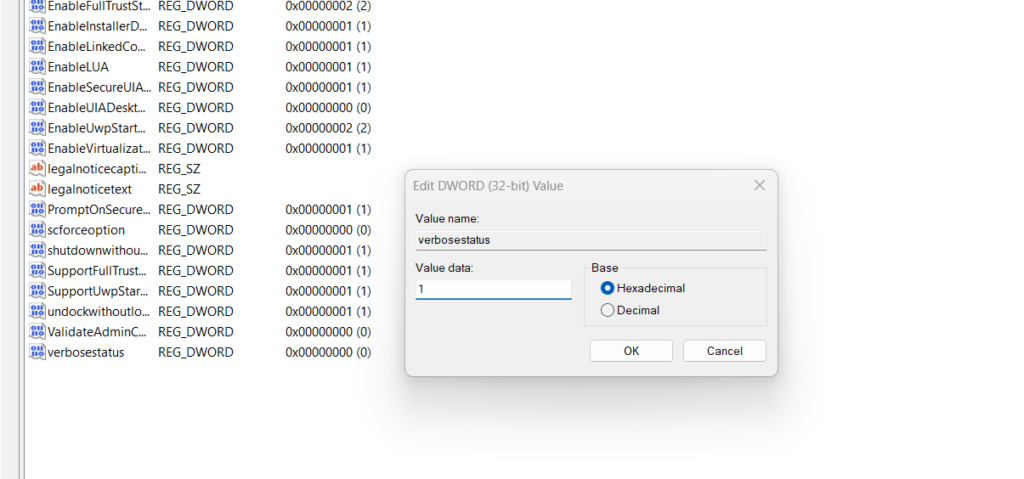This screenshot has height=479, width=1024.
Task: Select the shutdownwithoutlogon registry entry
Action: point(98,250)
